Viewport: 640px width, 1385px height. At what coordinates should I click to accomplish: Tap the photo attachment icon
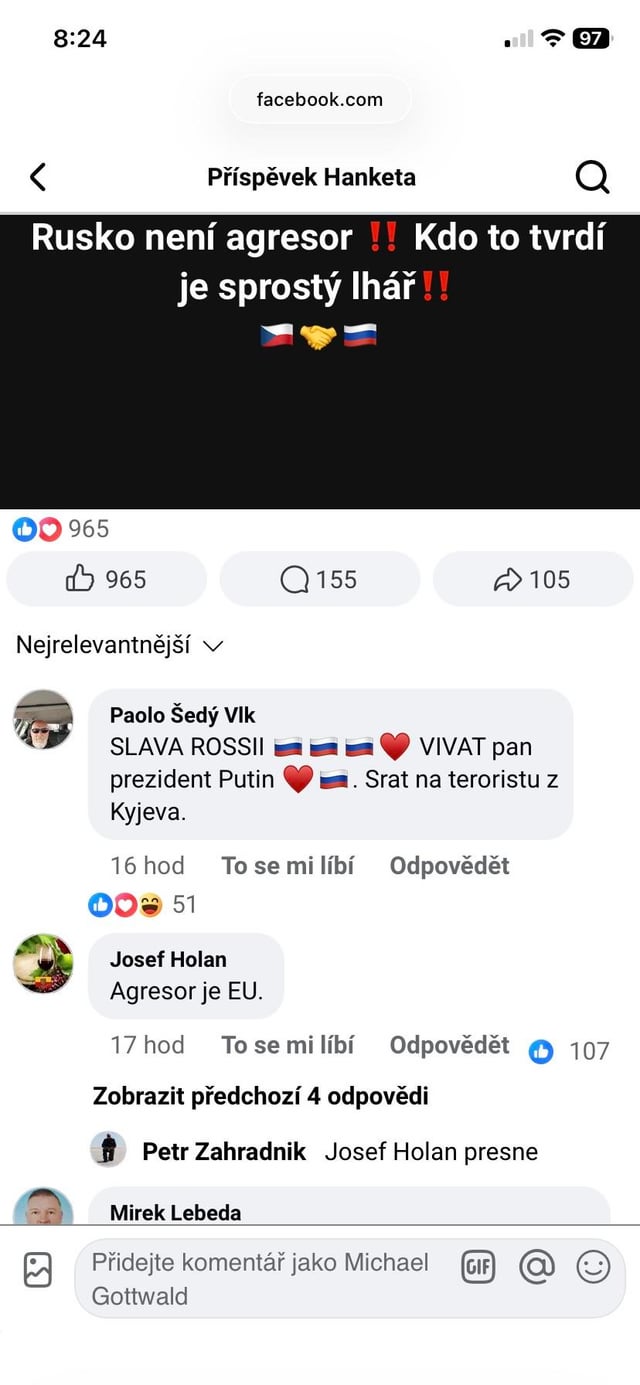[38, 1269]
